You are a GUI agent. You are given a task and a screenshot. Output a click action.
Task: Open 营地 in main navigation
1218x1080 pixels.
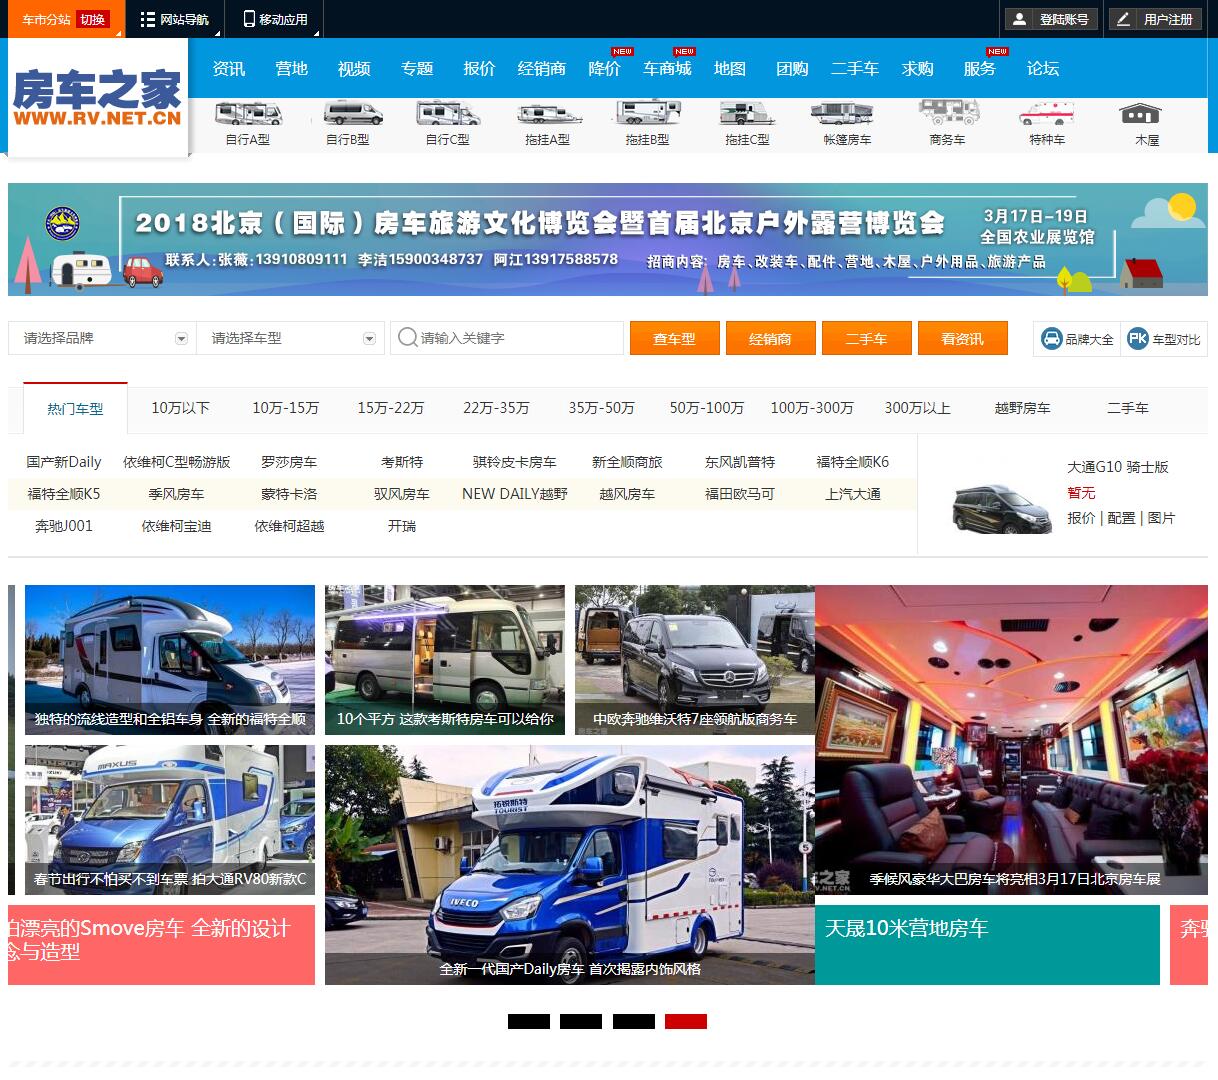pyautogui.click(x=291, y=68)
